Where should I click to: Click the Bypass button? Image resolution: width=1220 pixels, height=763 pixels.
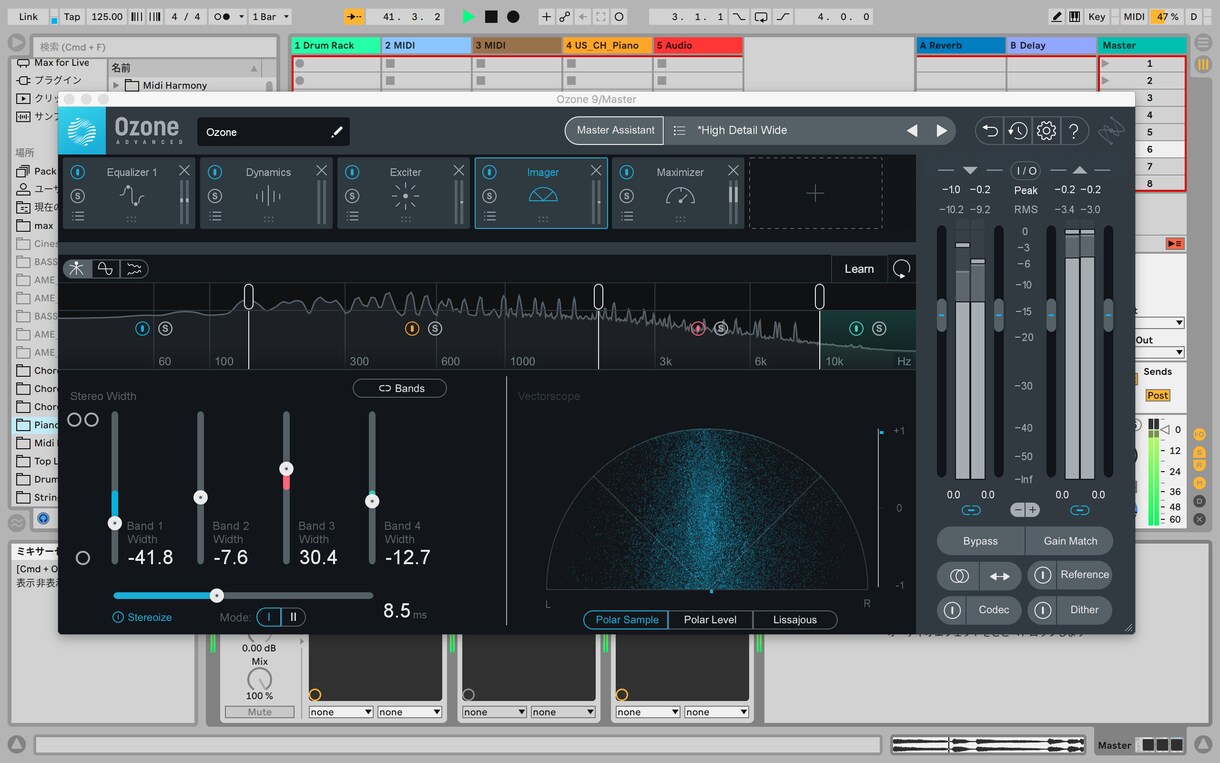(x=980, y=541)
